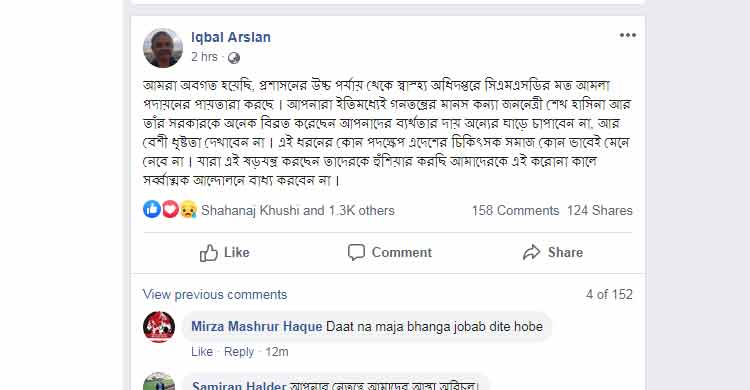Like Mirza Mashrur Haque's comment
750x390 pixels.
202,352
